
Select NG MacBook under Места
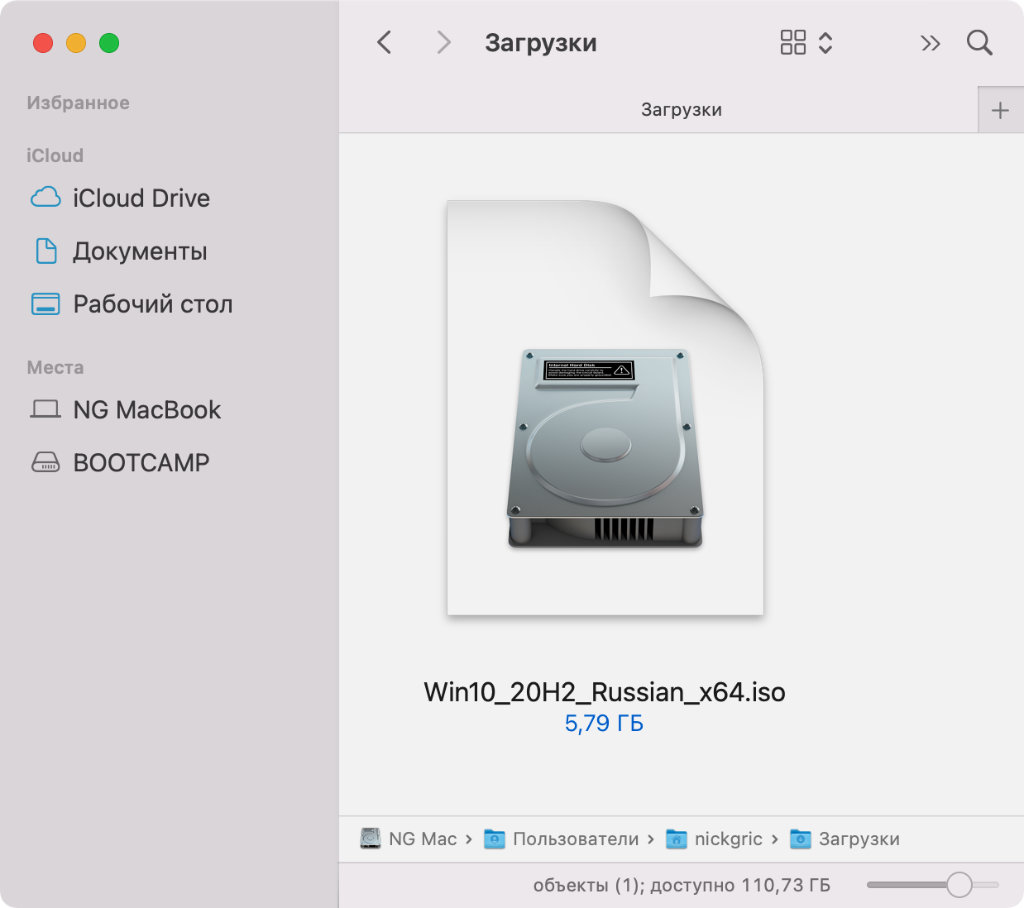click(x=146, y=410)
